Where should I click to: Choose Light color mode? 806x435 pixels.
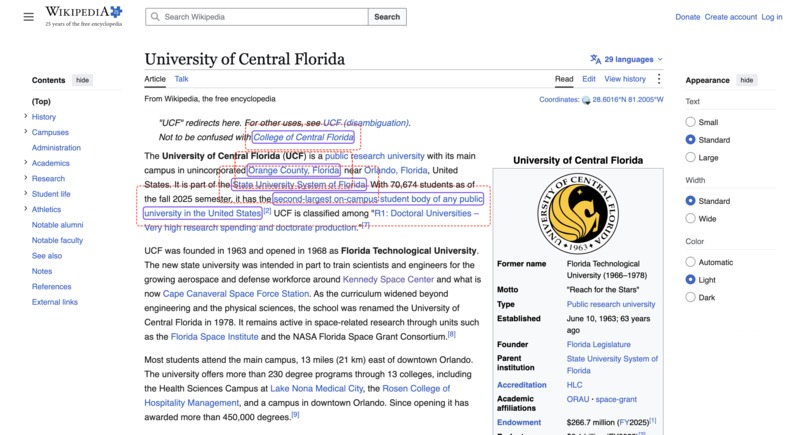pos(690,279)
